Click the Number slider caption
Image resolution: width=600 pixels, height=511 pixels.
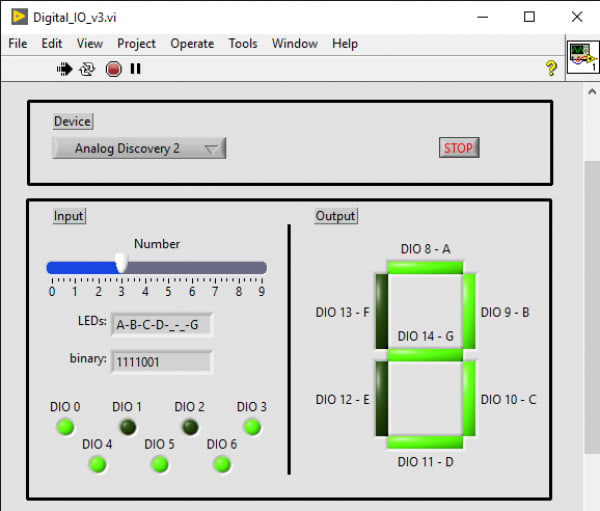tap(157, 244)
